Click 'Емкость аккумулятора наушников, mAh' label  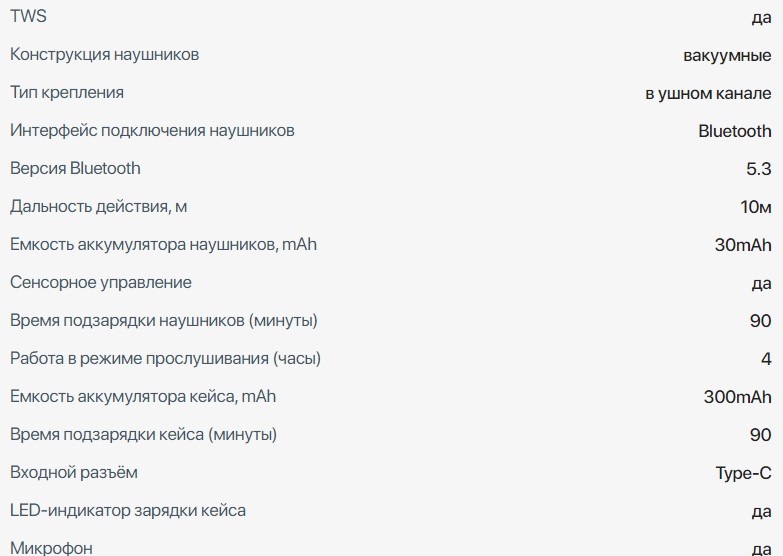[163, 245]
